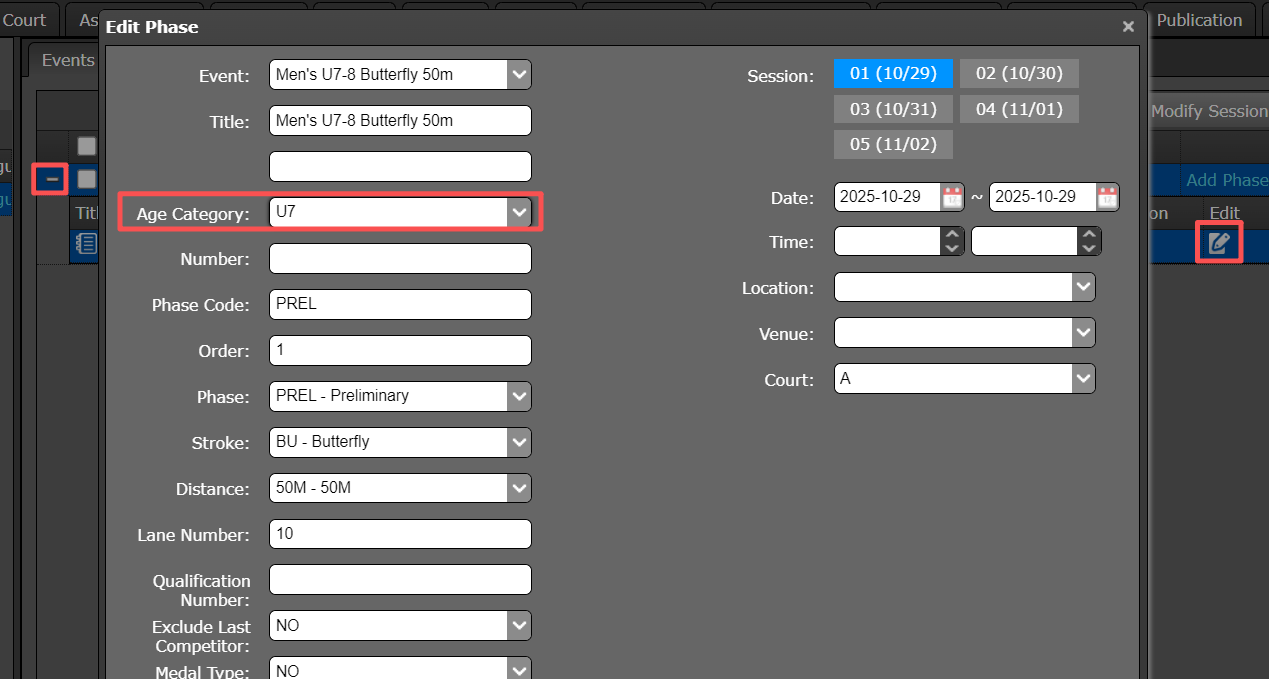This screenshot has height=679, width=1269.
Task: Open the start date calendar picker
Action: coord(952,197)
